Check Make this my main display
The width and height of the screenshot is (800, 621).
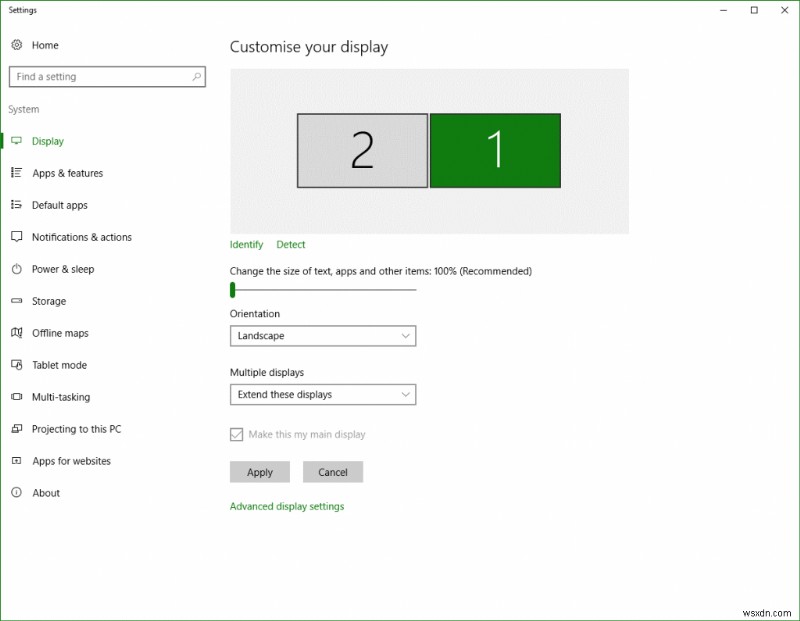236,434
